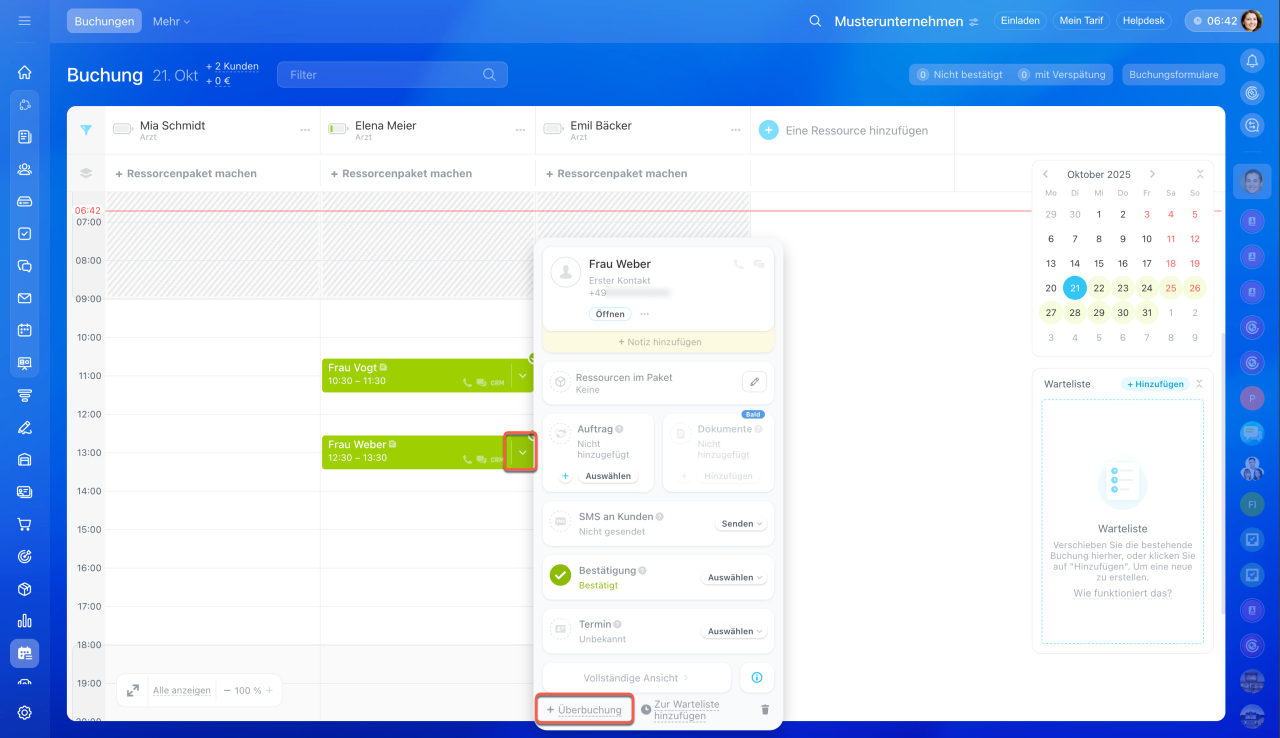Click the help icon next to Bestätigung
The image size is (1280, 738).
[642, 570]
